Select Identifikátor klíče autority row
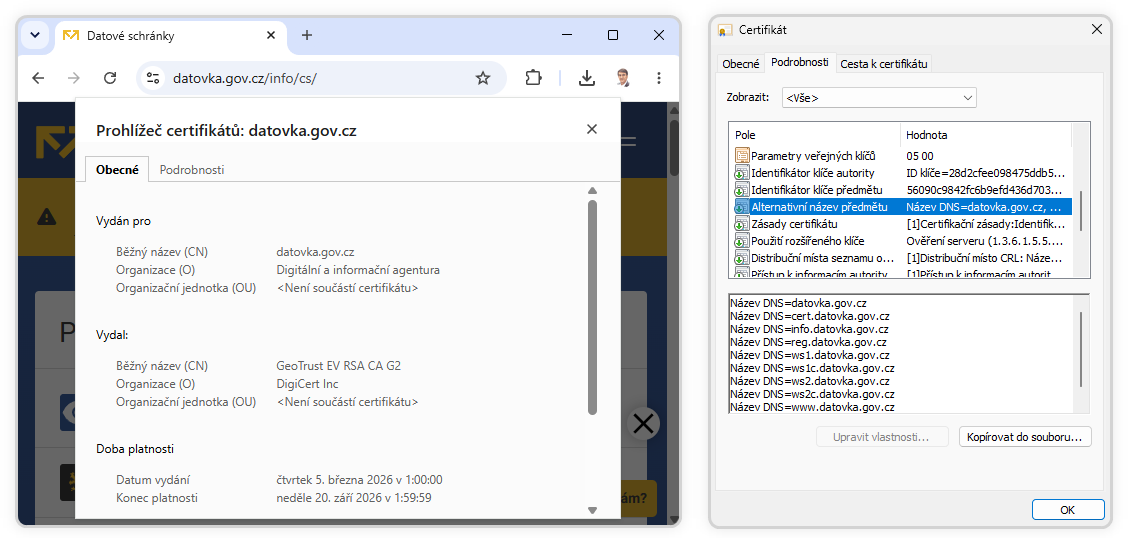Screen dimensions: 1128x538 click(x=901, y=173)
